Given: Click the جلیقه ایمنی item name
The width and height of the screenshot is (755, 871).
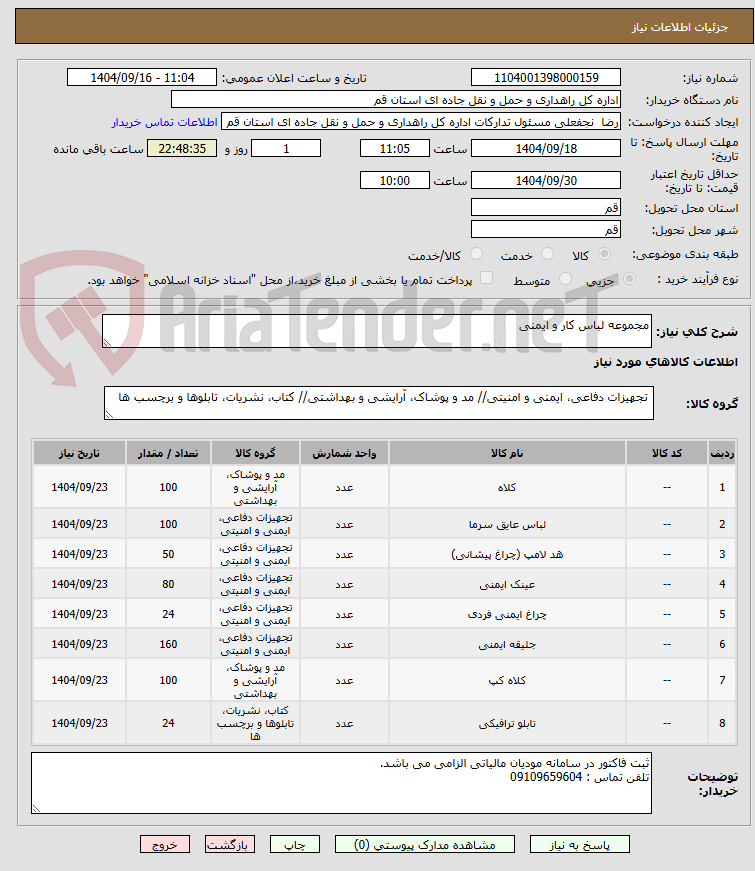Looking at the screenshot, I should coord(507,644).
